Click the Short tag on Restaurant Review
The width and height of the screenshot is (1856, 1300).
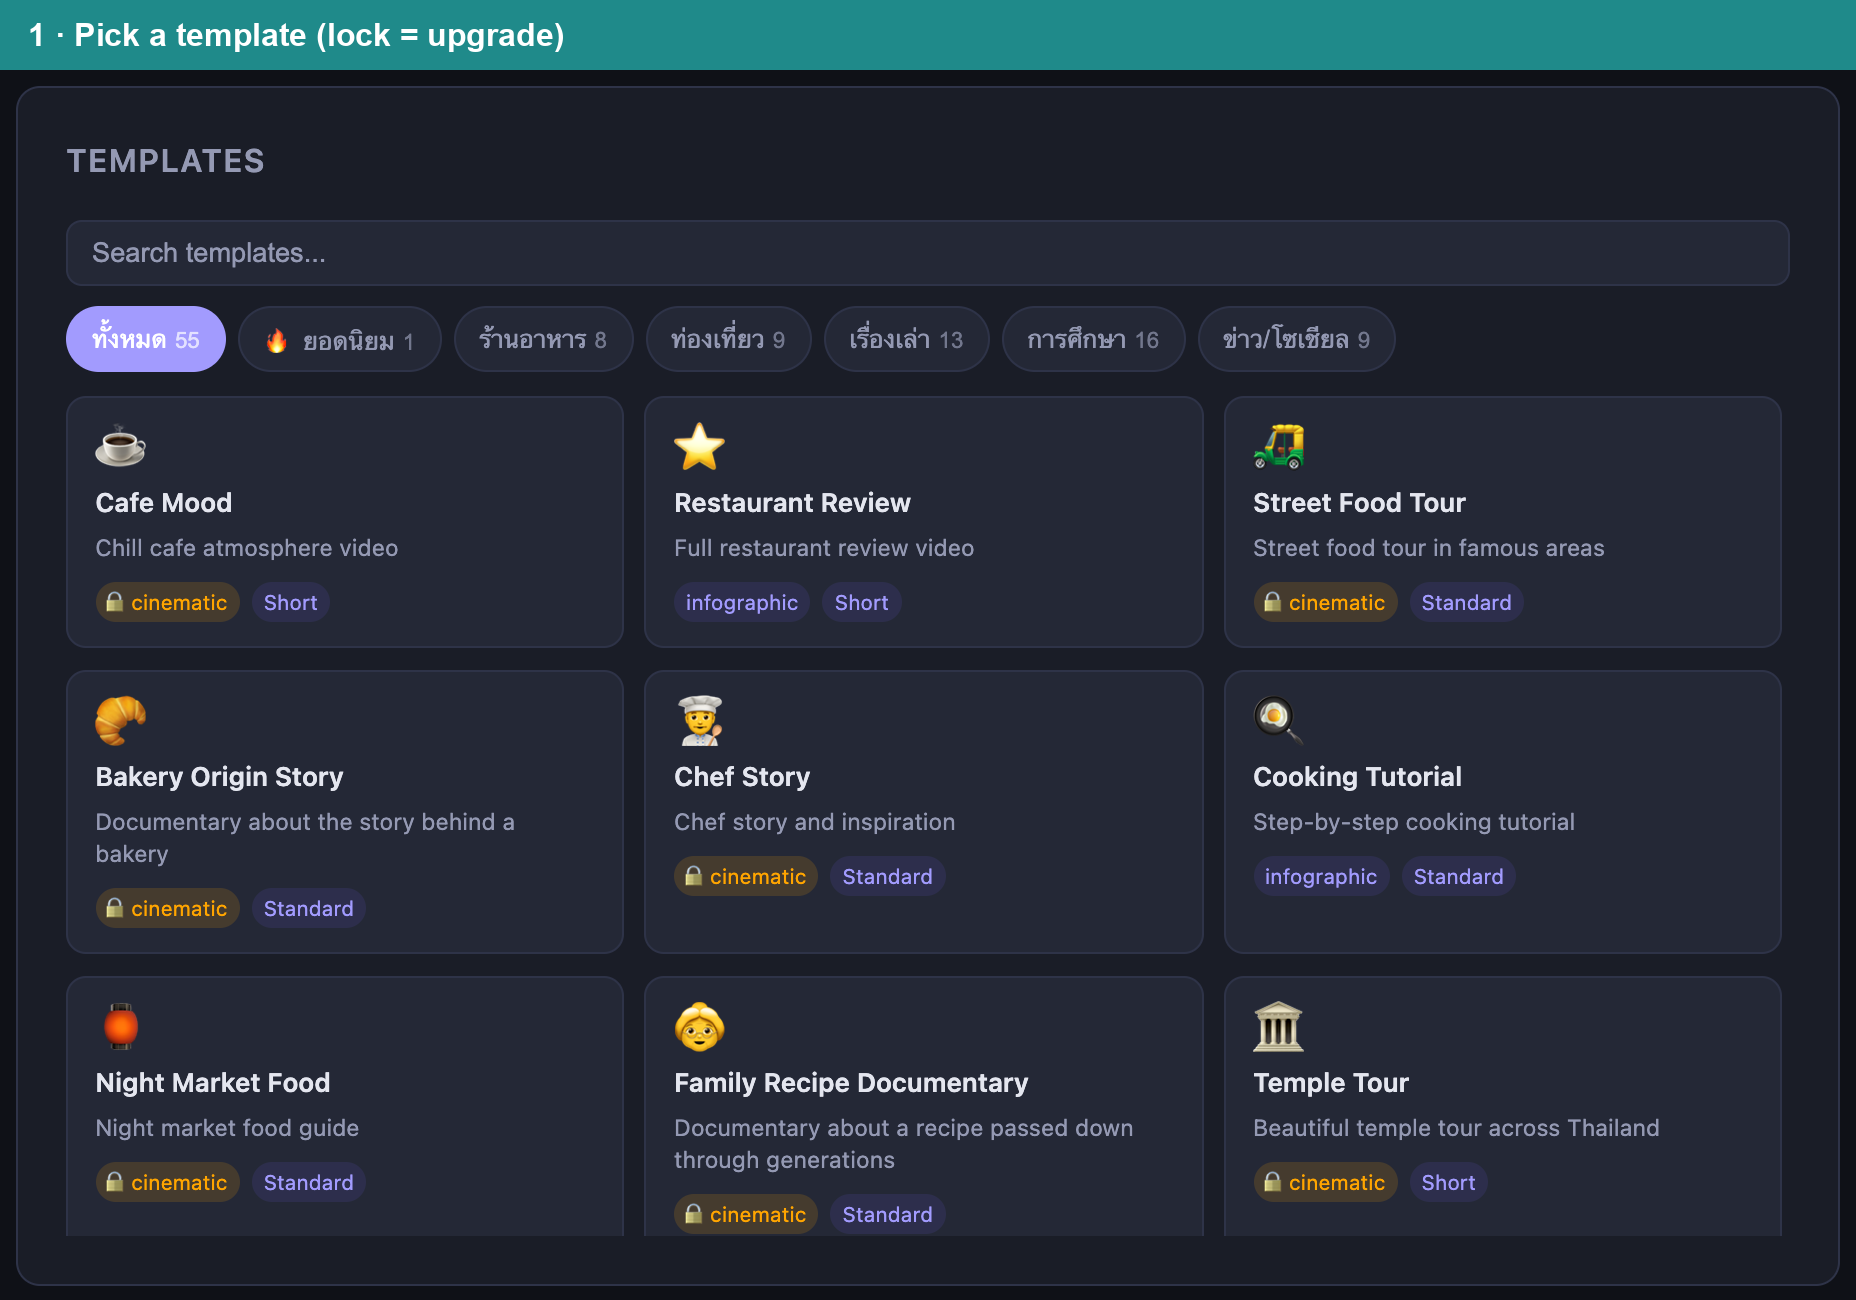[862, 602]
